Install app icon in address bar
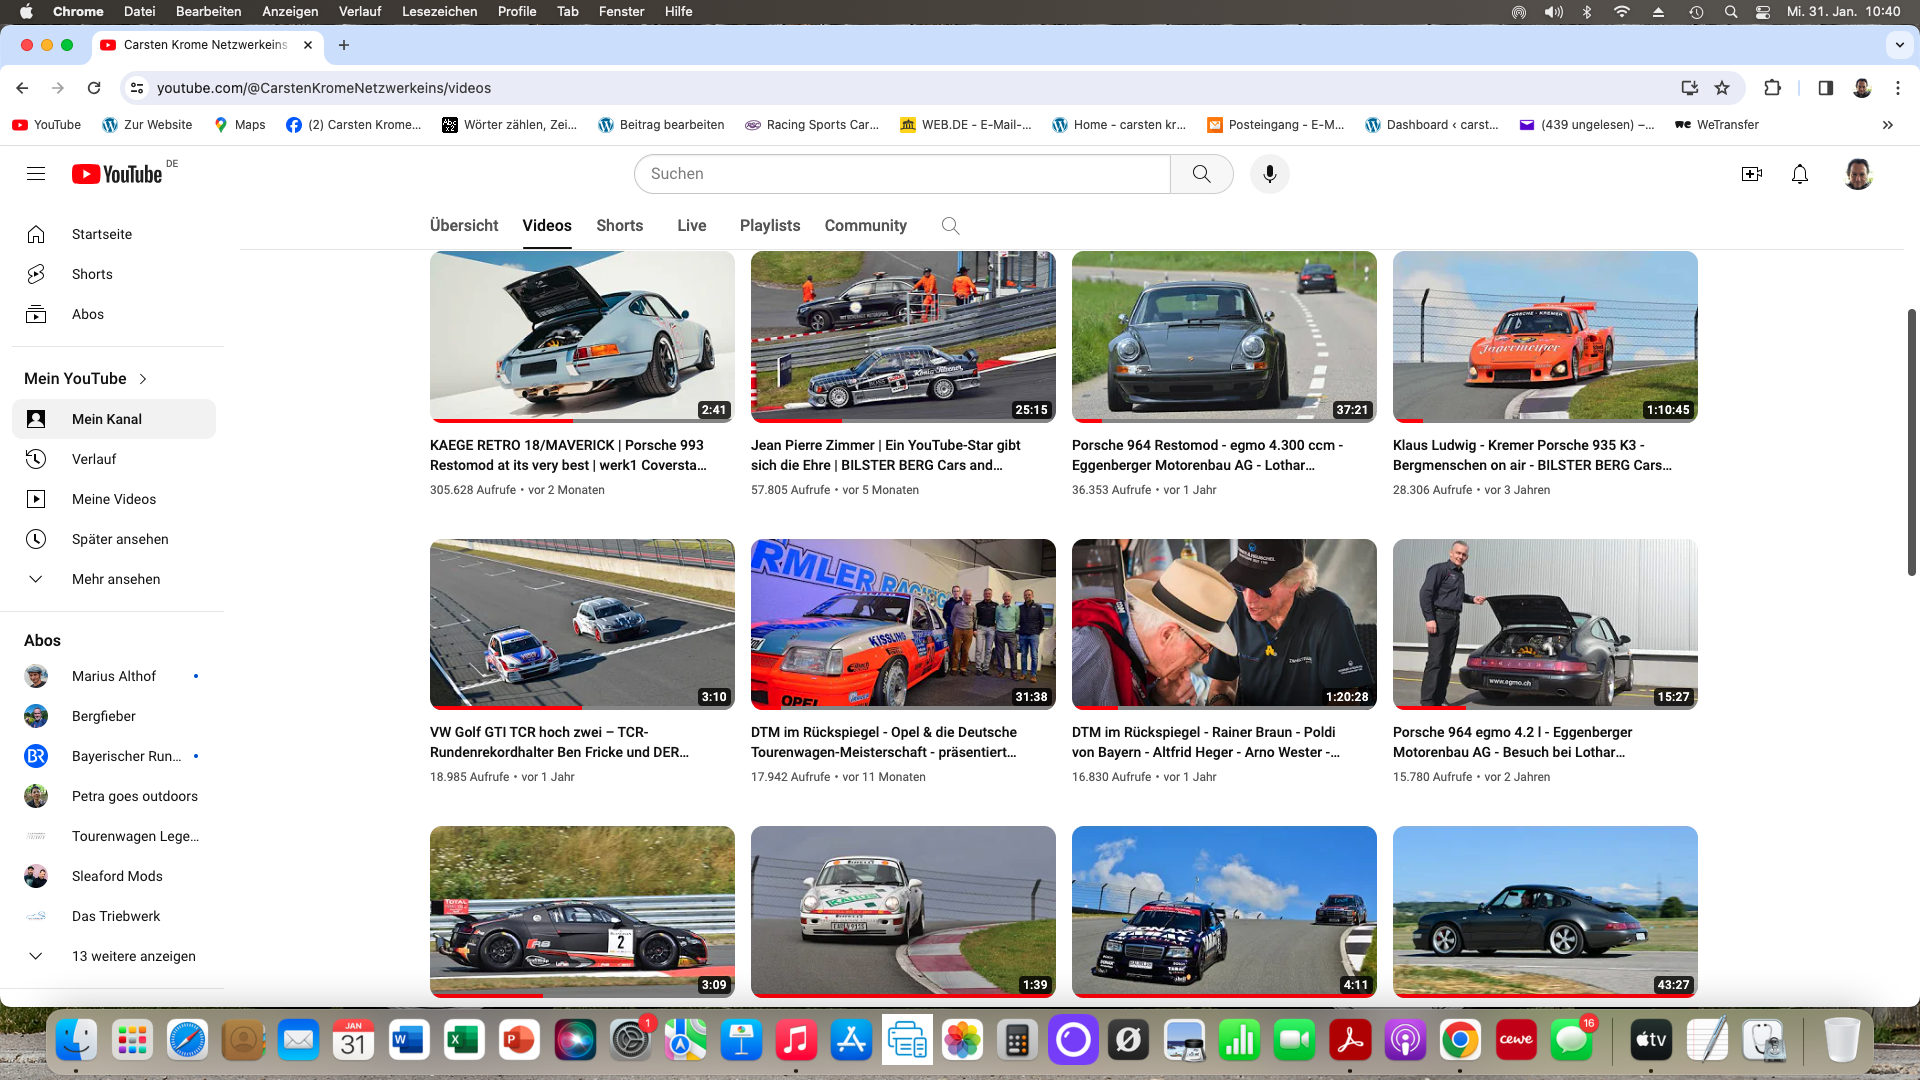 click(x=1689, y=88)
